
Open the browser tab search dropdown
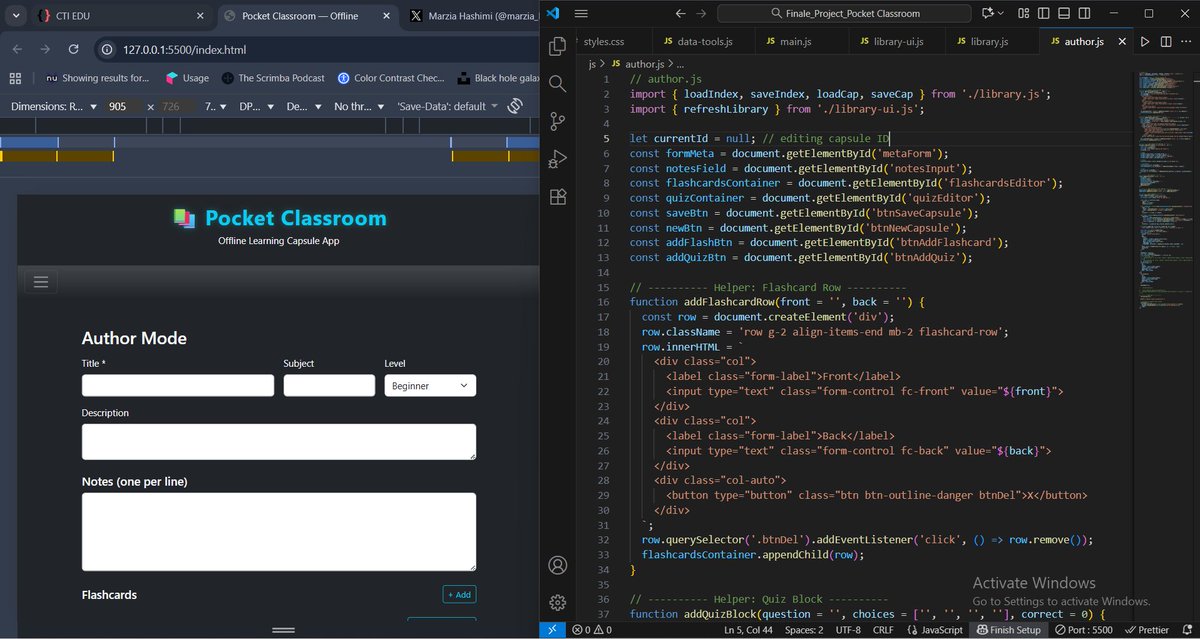14,16
